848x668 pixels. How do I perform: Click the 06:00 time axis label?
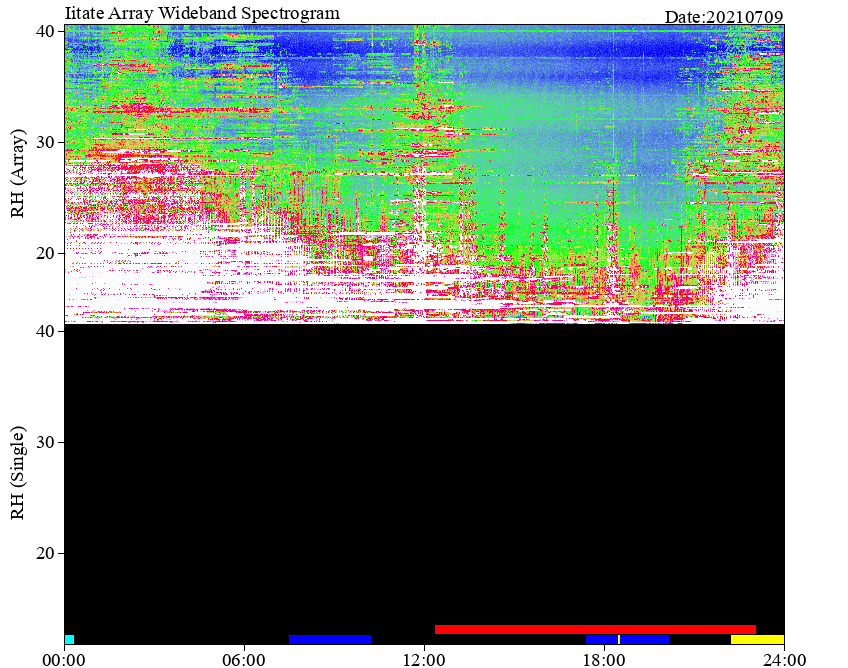point(244,660)
